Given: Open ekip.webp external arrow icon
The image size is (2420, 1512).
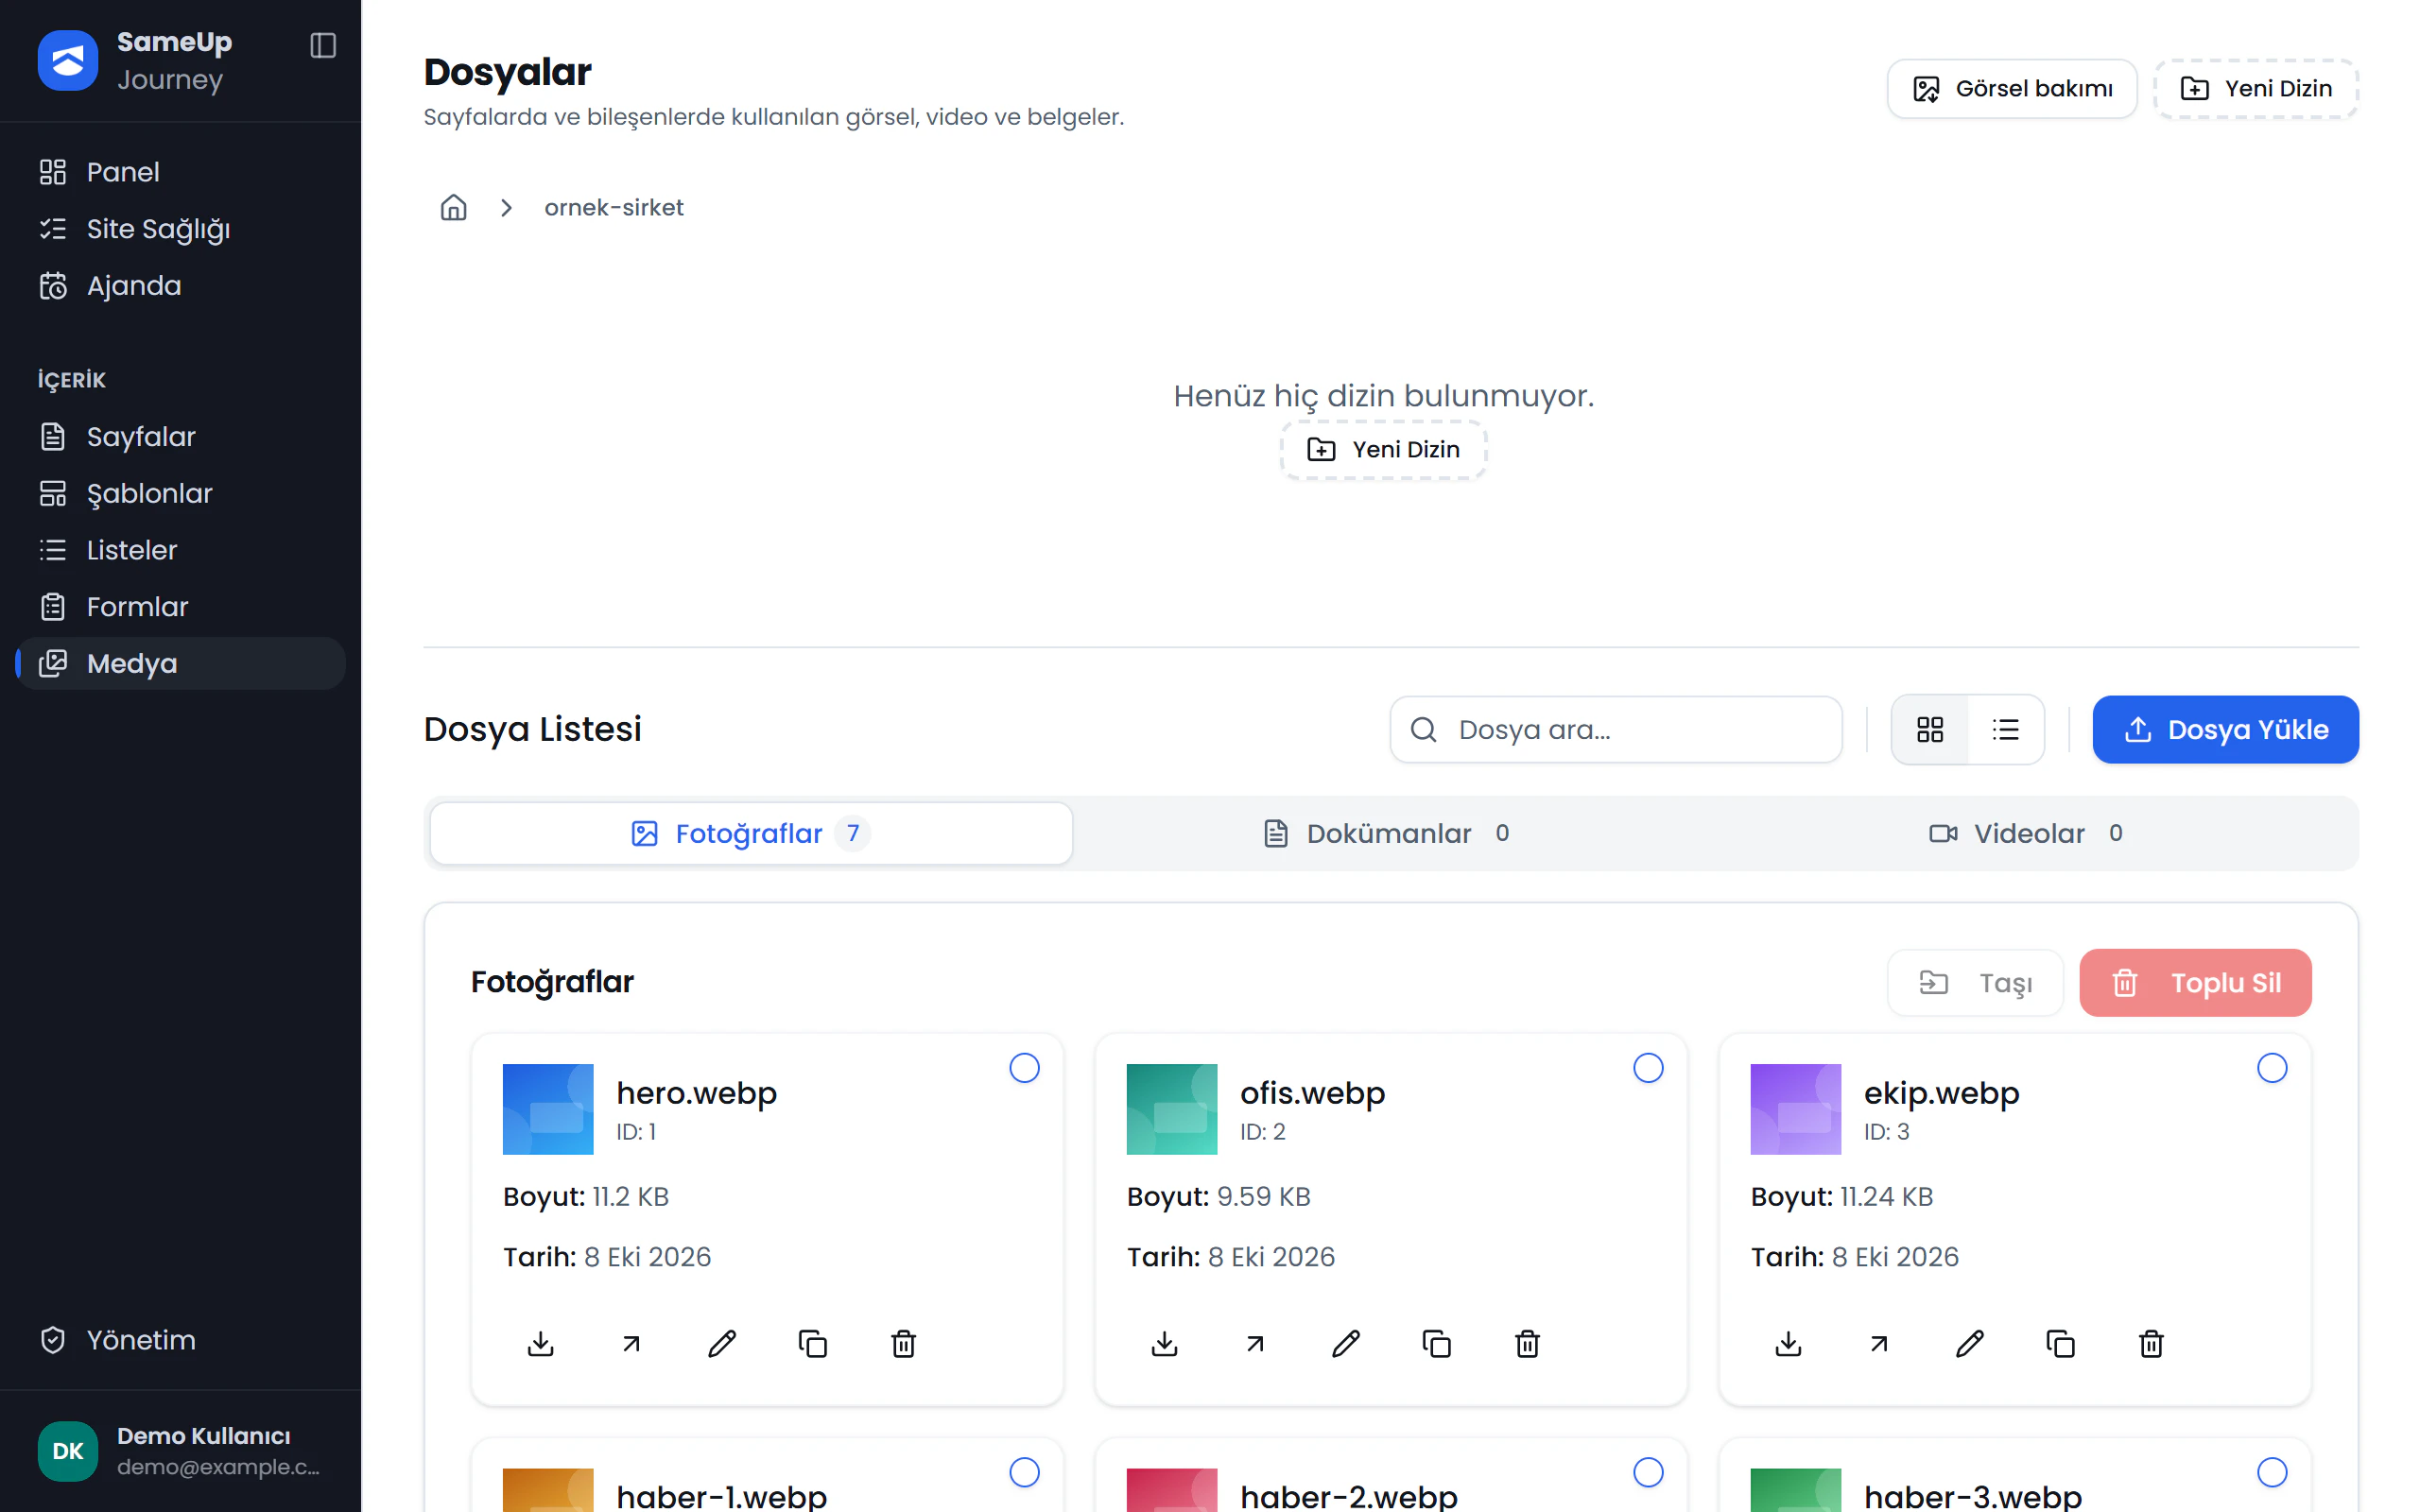Looking at the screenshot, I should point(1879,1343).
